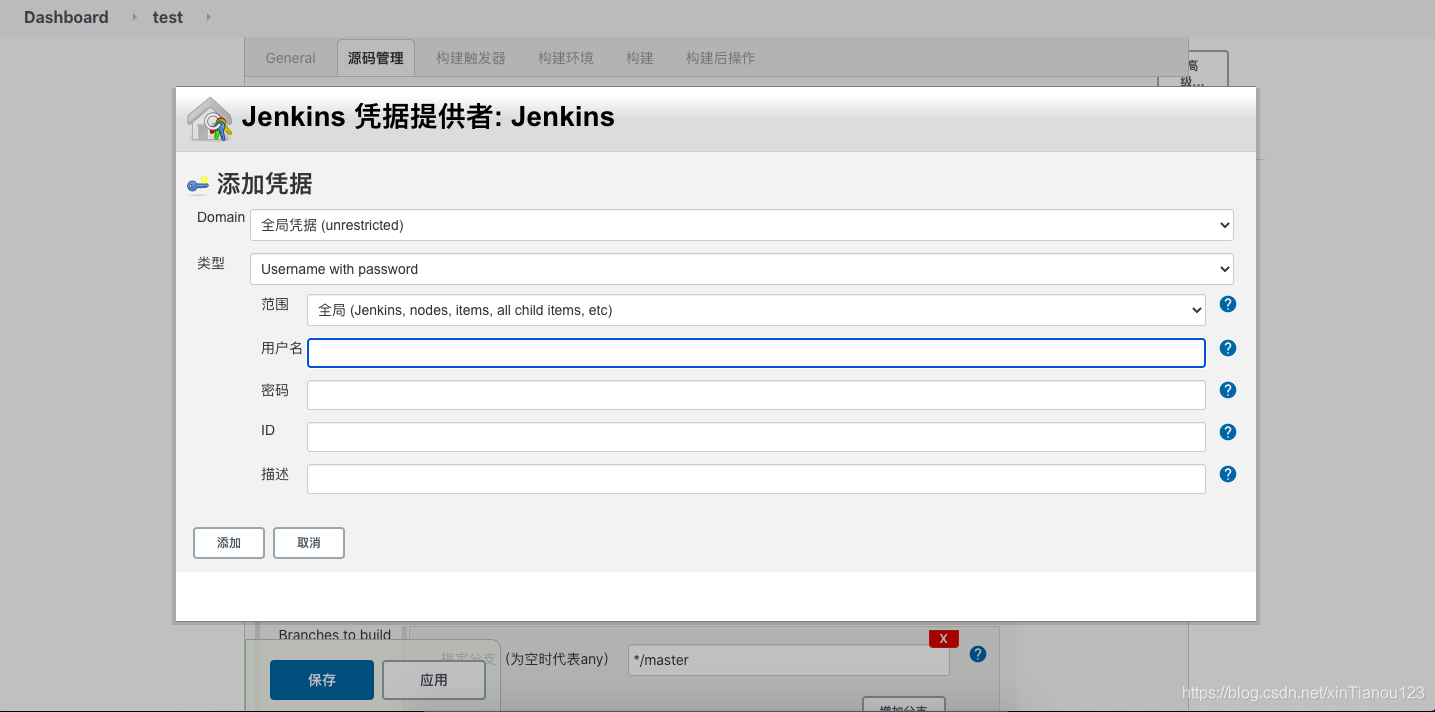The height and width of the screenshot is (712, 1435).
Task: Focus the 用户名 username input field
Action: pyautogui.click(x=756, y=353)
